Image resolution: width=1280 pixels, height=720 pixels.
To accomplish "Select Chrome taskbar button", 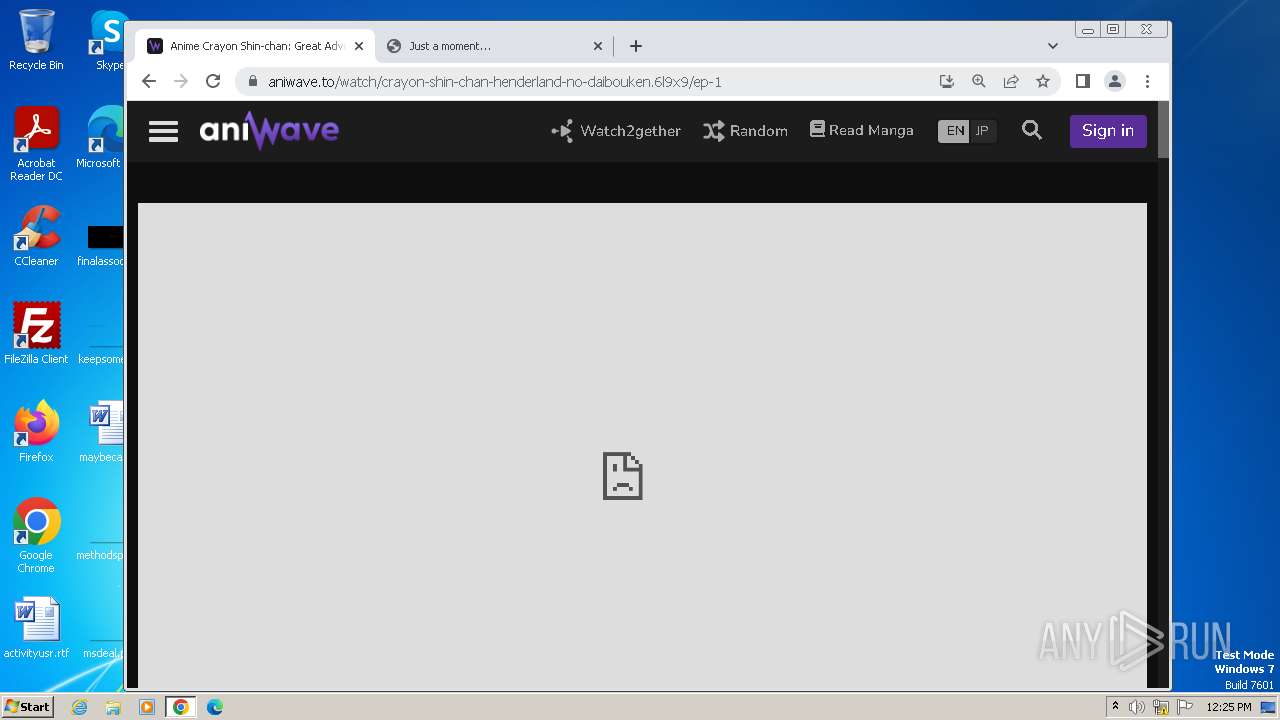I will coord(181,707).
